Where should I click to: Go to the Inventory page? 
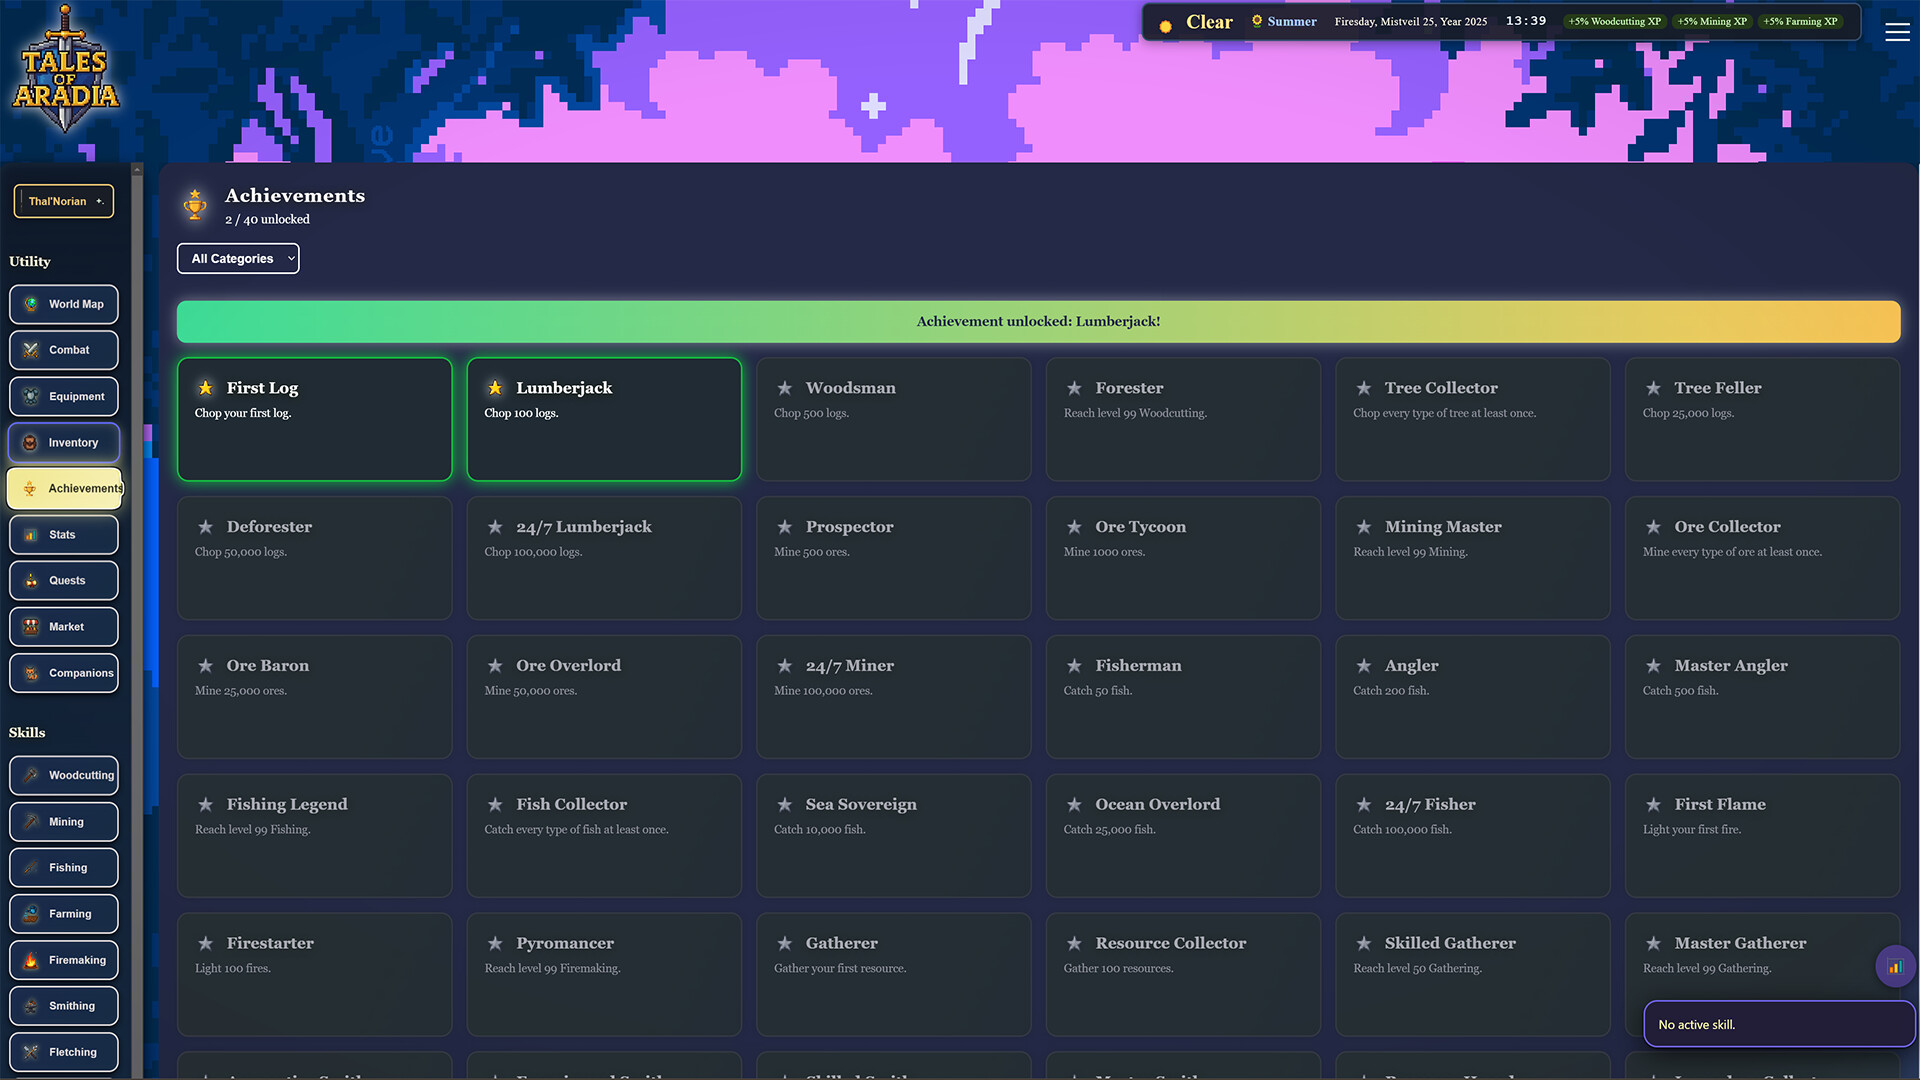point(64,443)
